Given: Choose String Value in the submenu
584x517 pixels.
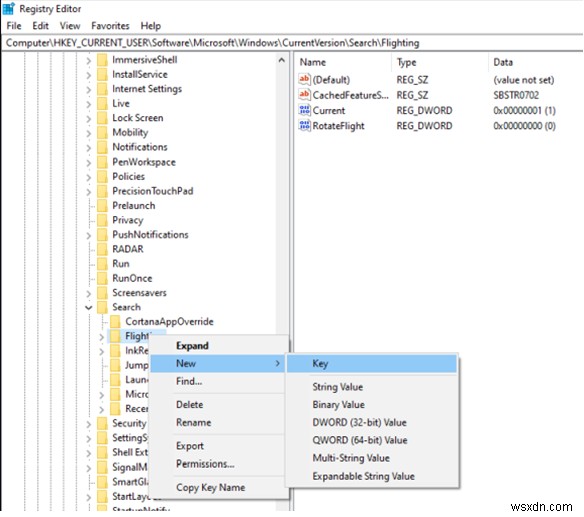Looking at the screenshot, I should coord(372,387).
